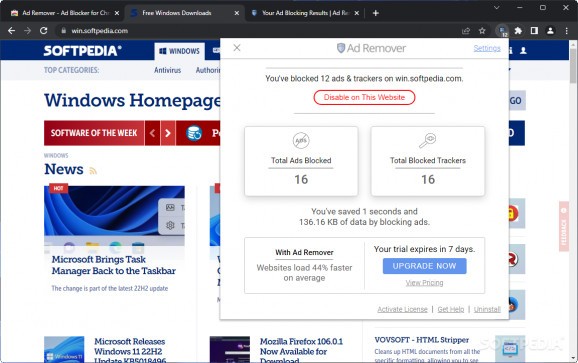Go back with the browser back arrow
578x363 pixels.
(11, 31)
